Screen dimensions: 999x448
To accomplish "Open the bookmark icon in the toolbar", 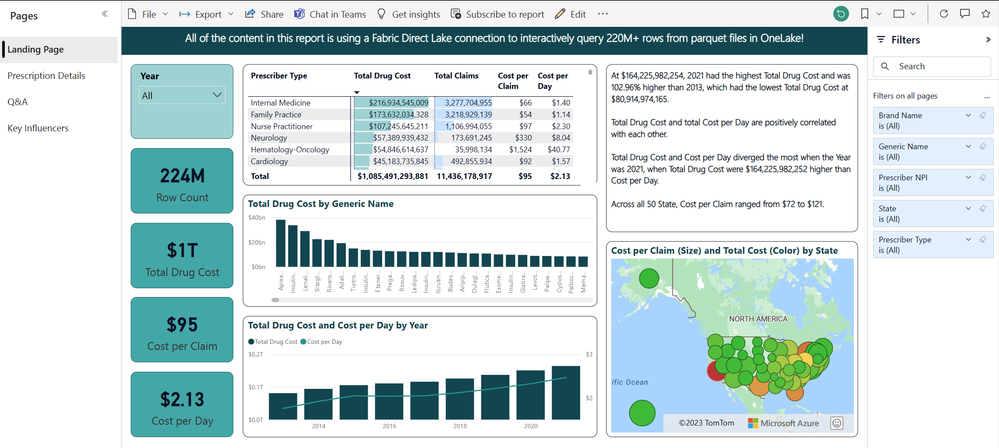I will point(865,14).
